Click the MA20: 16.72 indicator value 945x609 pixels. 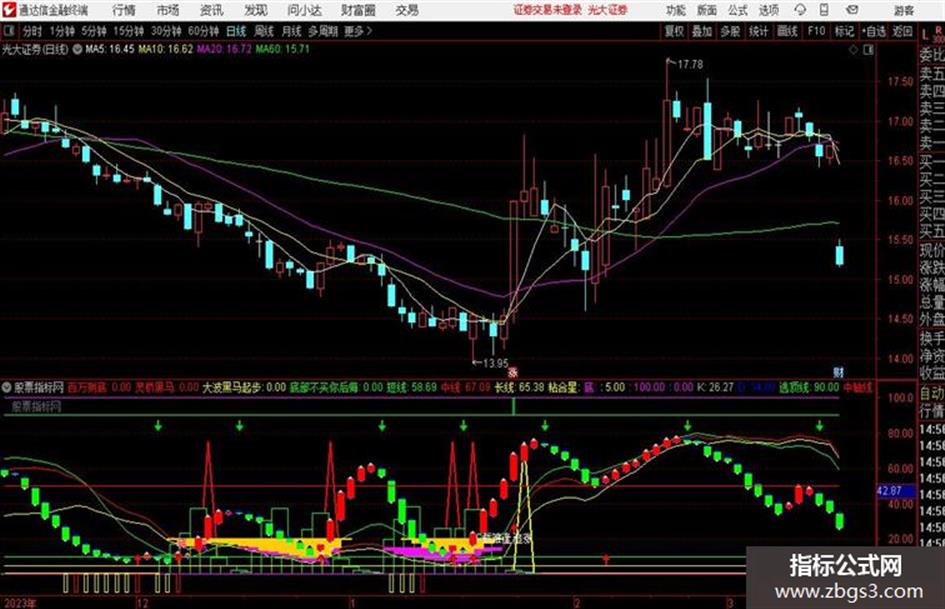[224, 49]
